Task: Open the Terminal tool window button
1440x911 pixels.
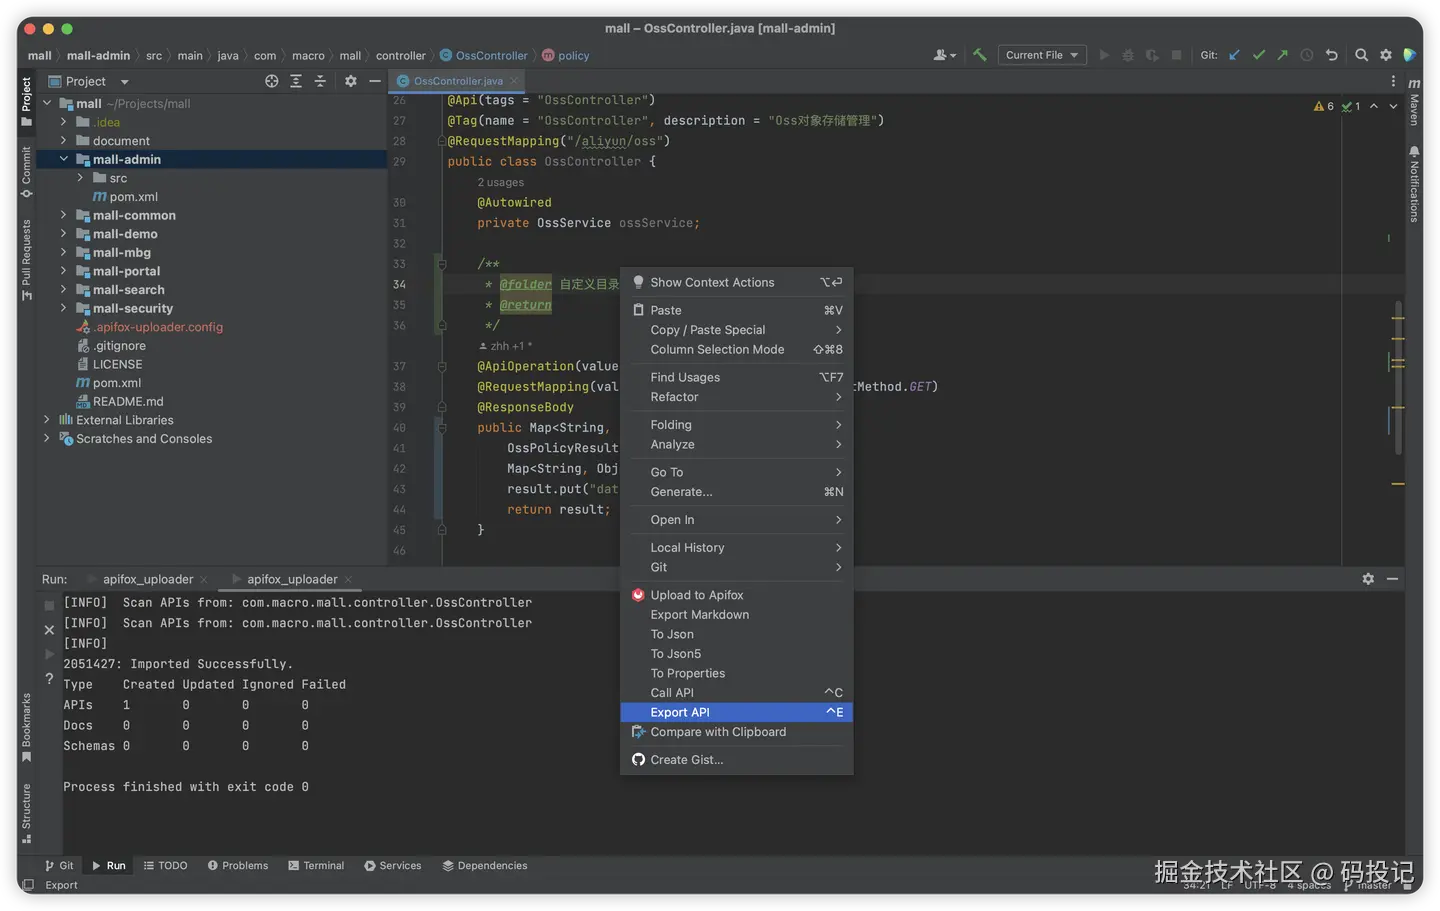Action: 316,866
